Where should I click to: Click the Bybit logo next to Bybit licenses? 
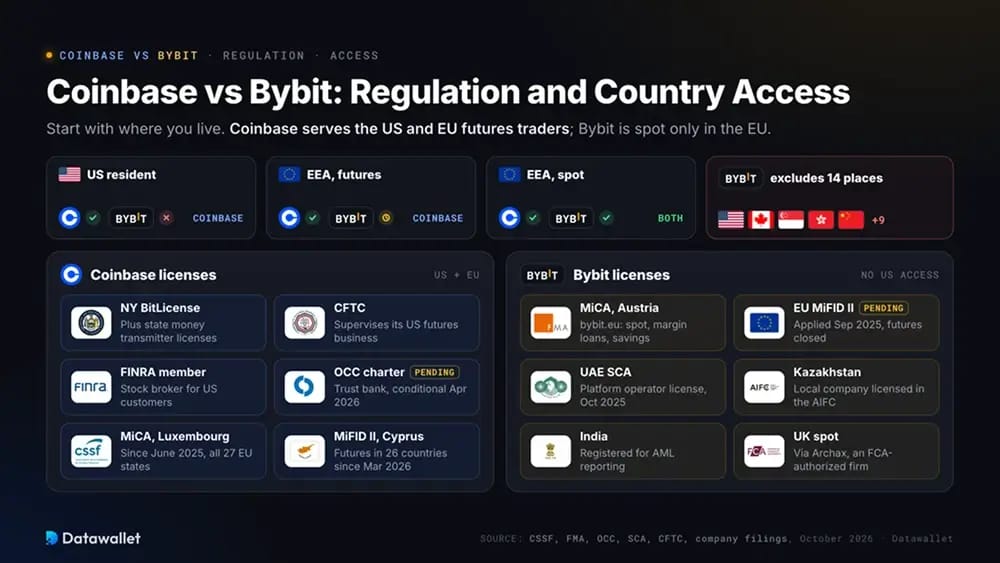point(542,275)
